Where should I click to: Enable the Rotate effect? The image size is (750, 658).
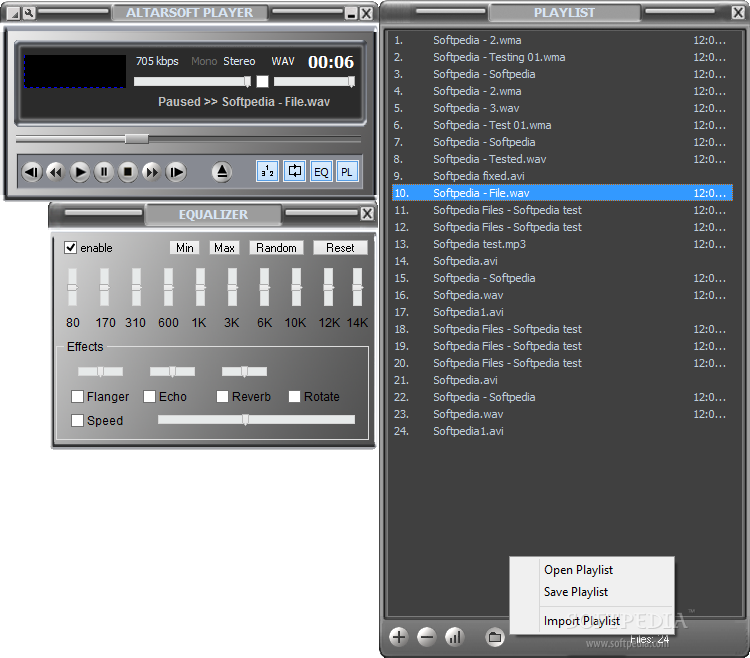(x=295, y=396)
